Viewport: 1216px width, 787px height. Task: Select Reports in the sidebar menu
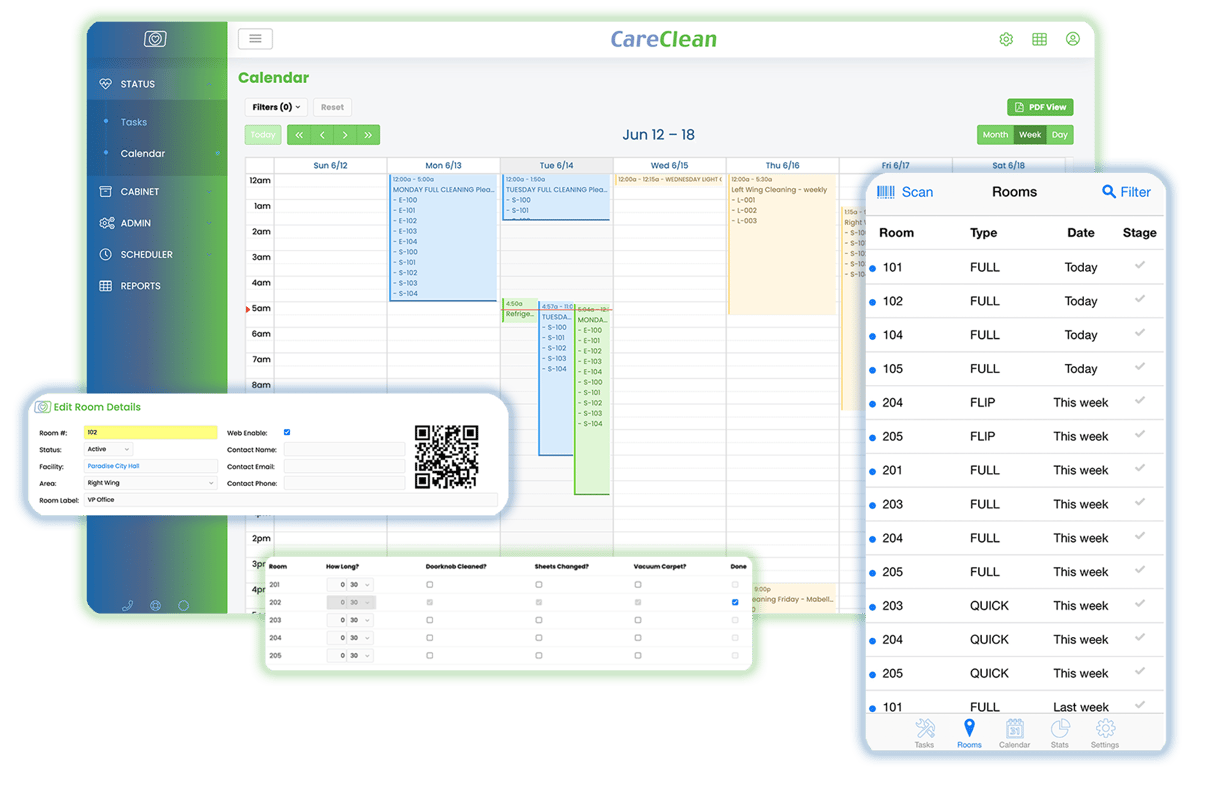[140, 286]
